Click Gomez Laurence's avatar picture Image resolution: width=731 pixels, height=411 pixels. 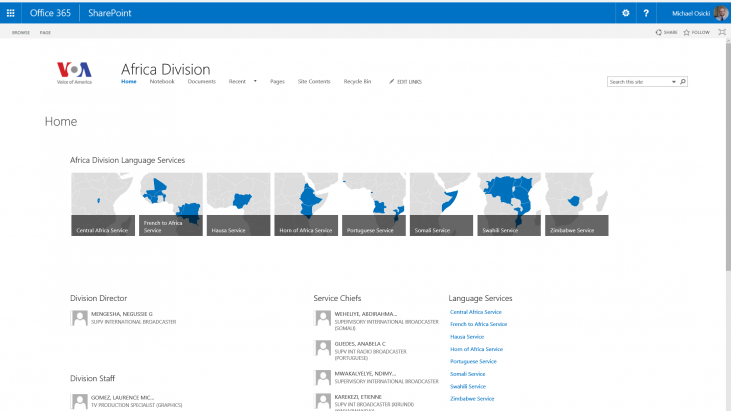pyautogui.click(x=80, y=402)
